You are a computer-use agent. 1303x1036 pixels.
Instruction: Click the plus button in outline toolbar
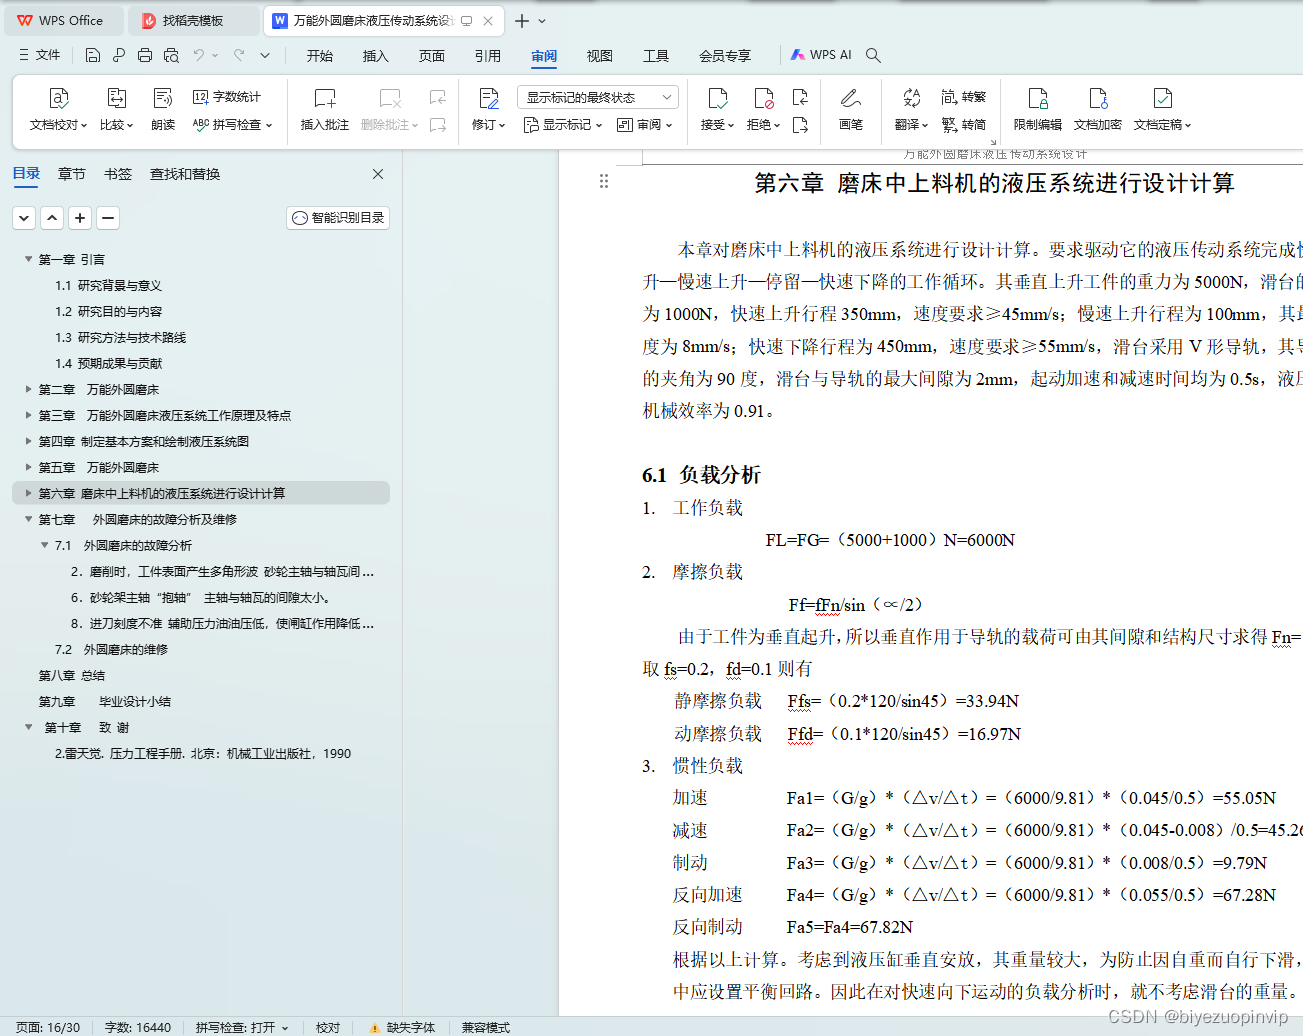pos(81,218)
